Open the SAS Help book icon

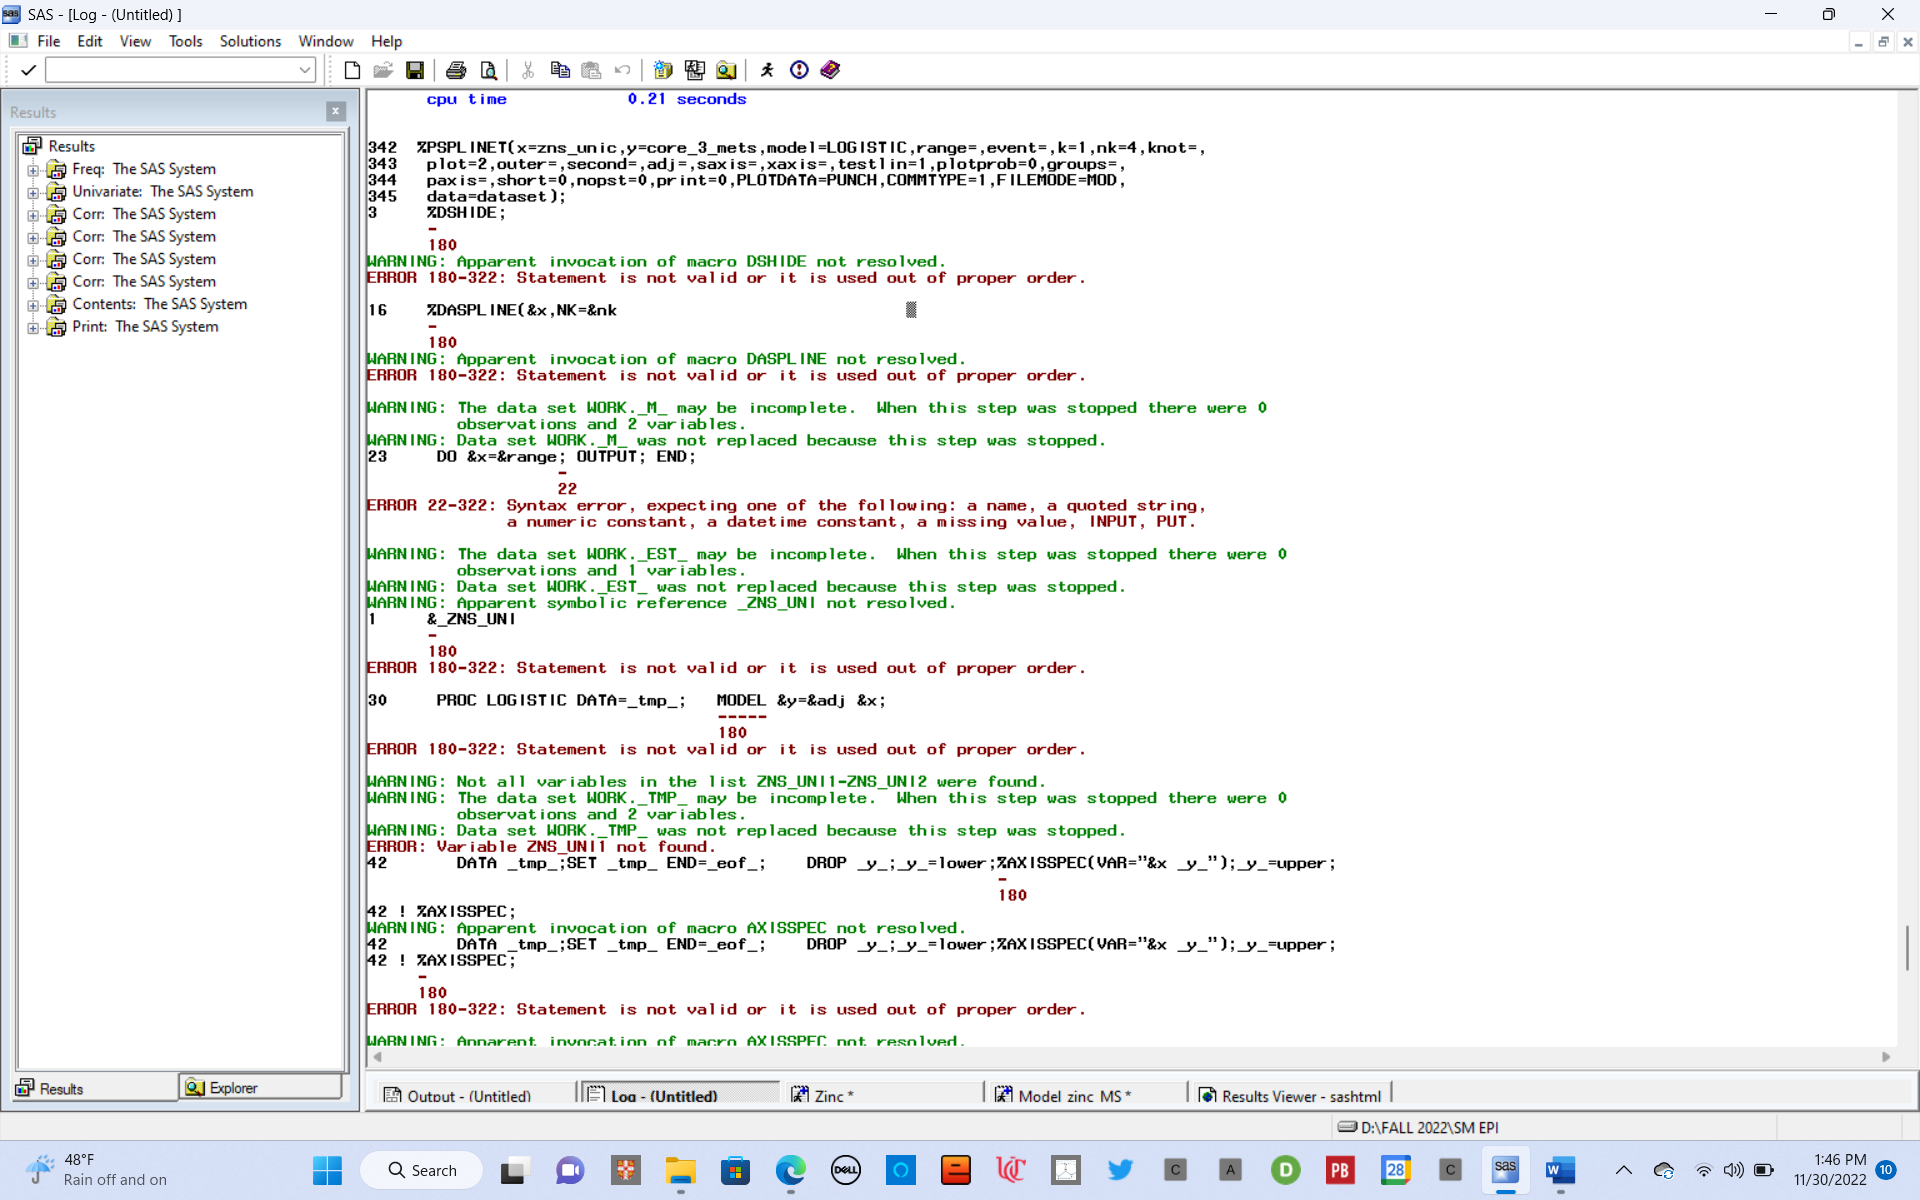[830, 70]
